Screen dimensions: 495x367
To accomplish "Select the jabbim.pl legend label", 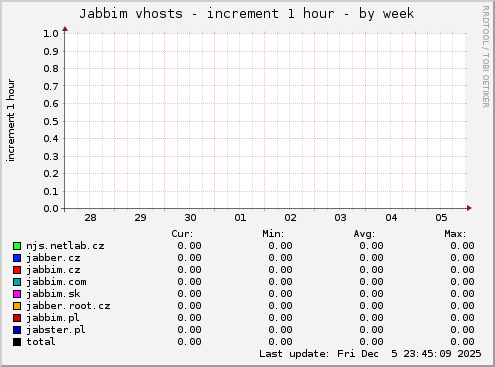I will point(53,318).
